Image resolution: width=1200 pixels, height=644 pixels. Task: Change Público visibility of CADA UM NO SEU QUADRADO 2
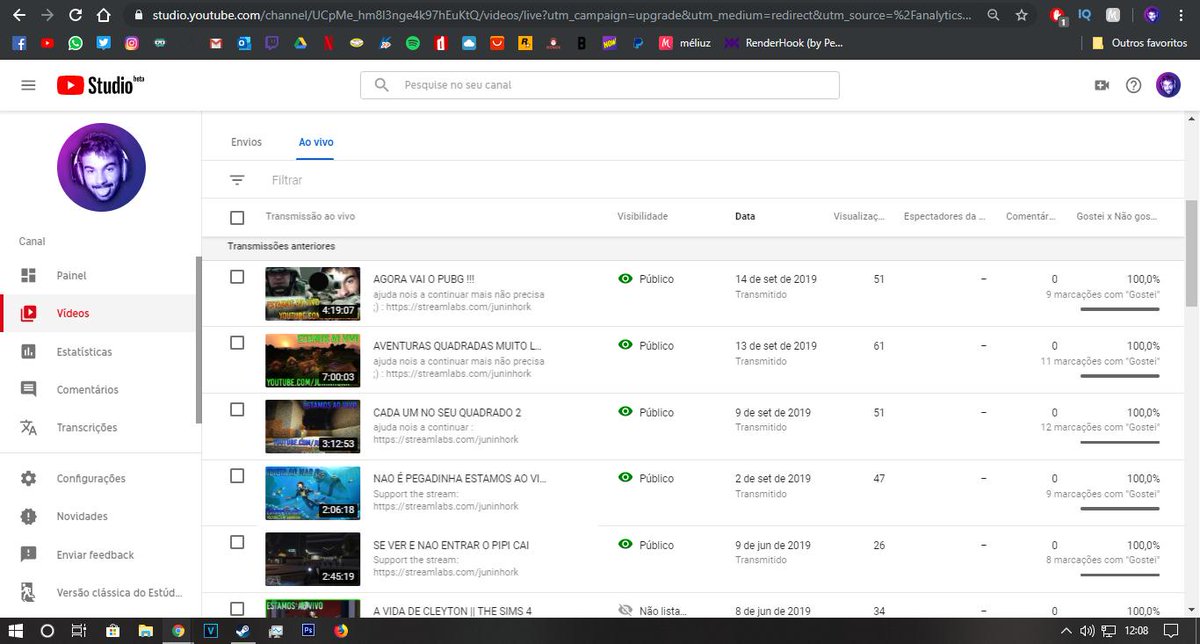point(646,412)
